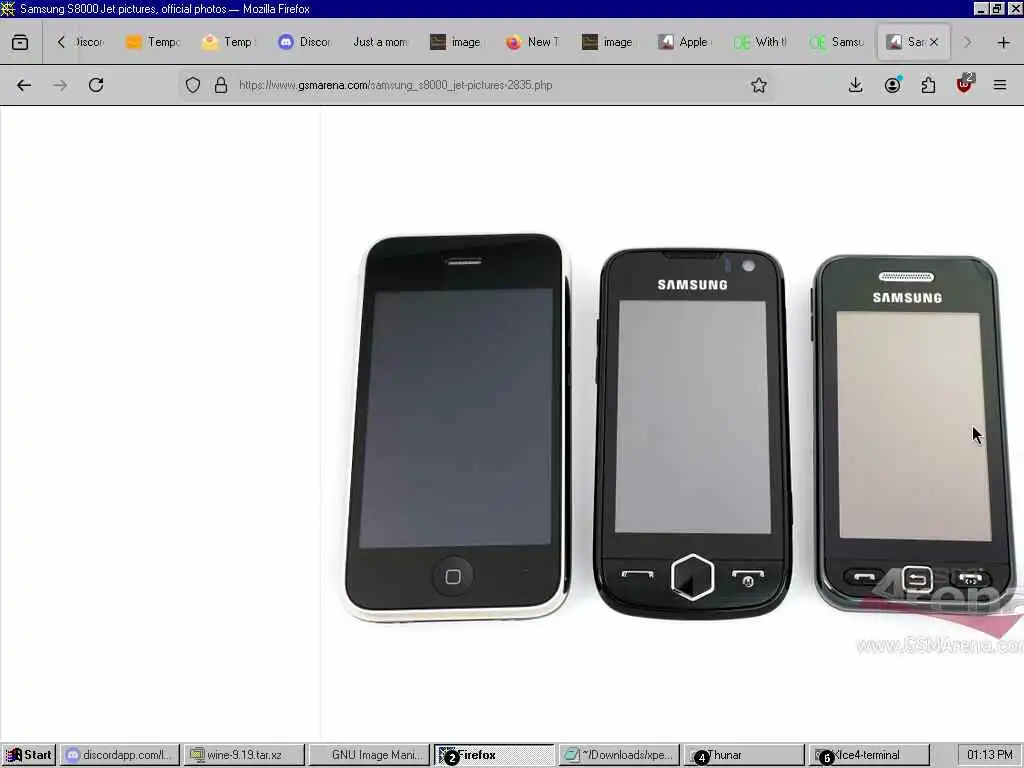
Task: Open Firefox View in tab strip
Action: coord(20,42)
